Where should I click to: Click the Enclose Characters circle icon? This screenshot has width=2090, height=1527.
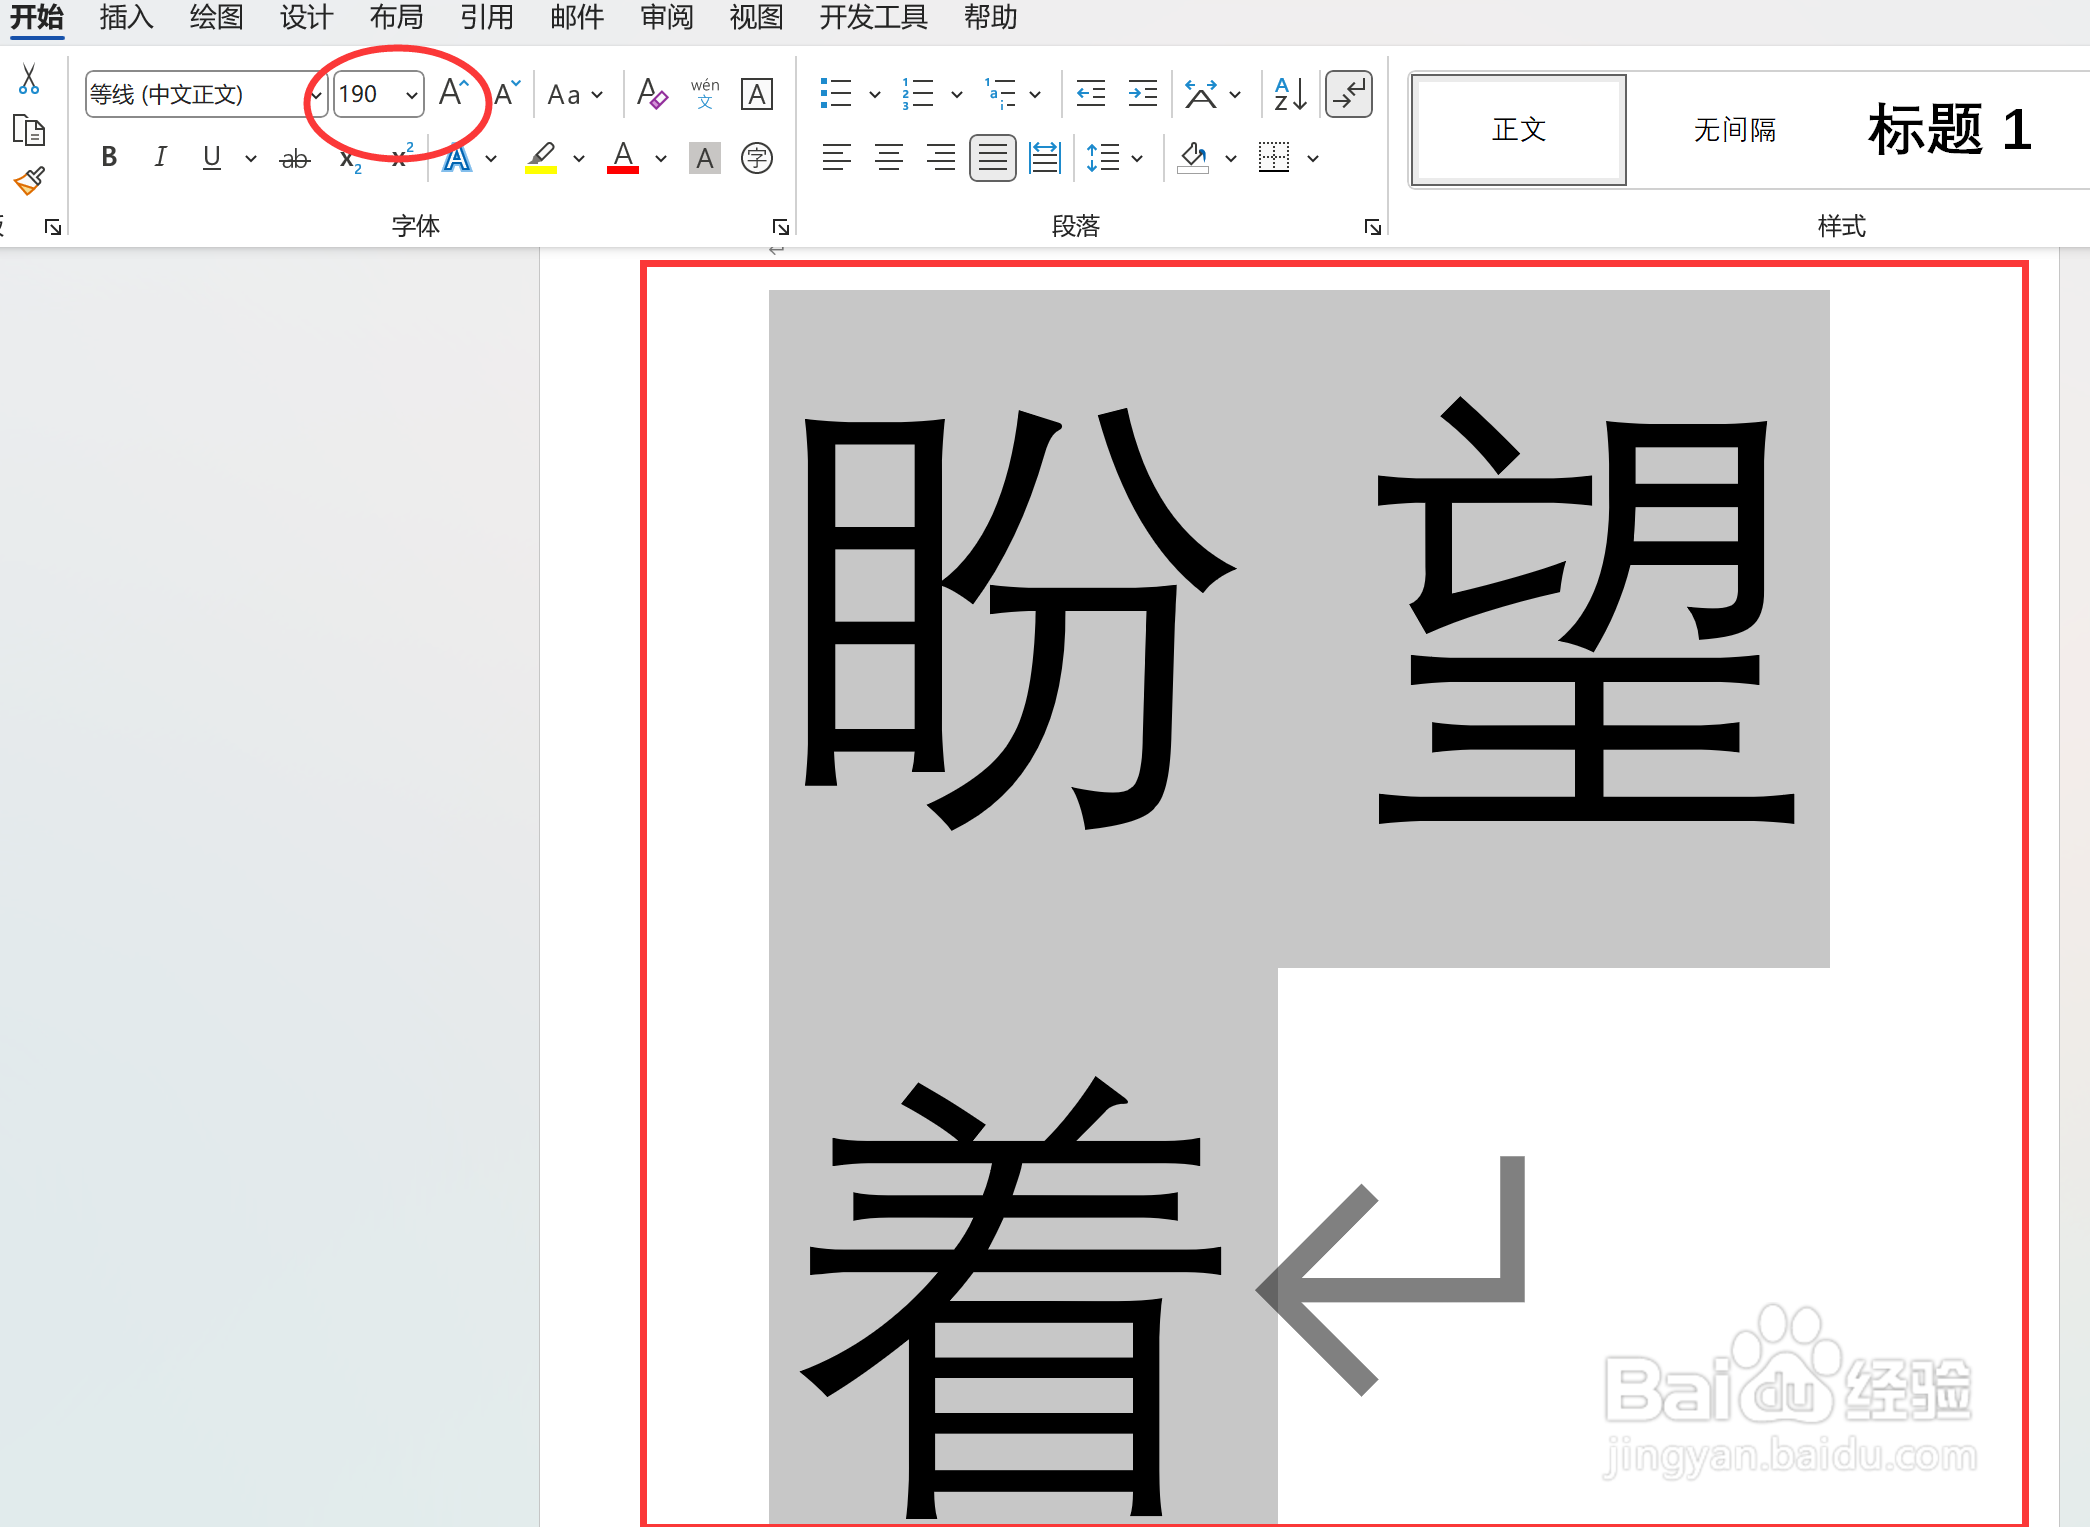click(x=757, y=158)
